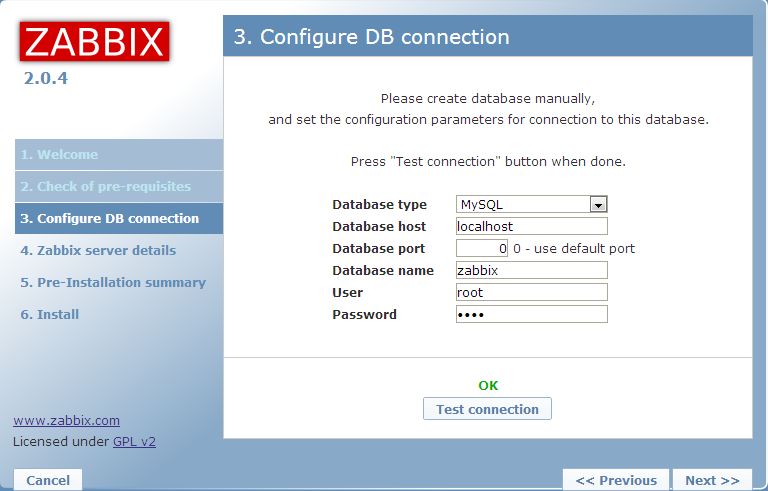Proceed with the Next button
The image size is (768, 491).
[712, 480]
